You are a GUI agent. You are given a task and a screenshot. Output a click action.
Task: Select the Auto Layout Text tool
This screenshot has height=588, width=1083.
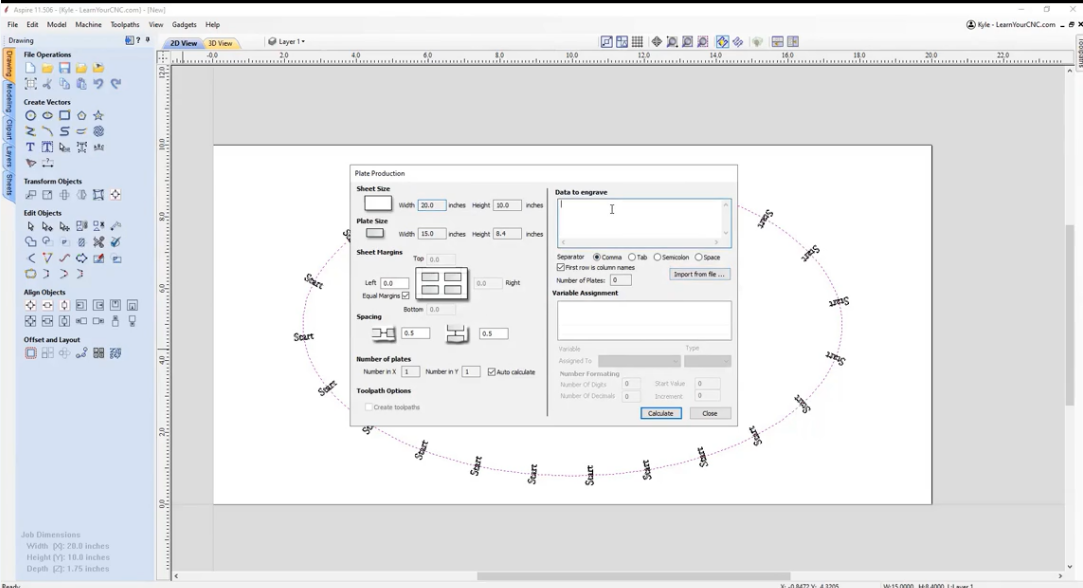[47, 147]
